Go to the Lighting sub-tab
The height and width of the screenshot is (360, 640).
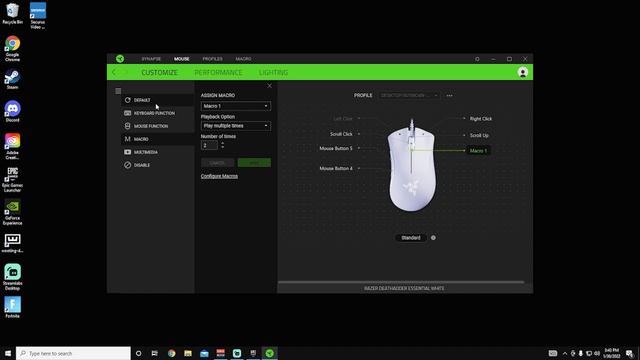pos(273,72)
